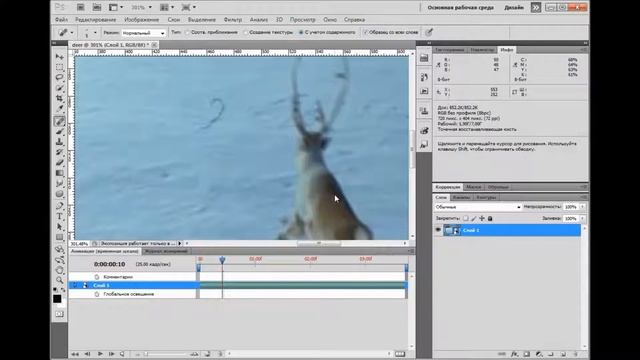Select the Clone Stamp tool
640x360 pixels.
coord(60,142)
